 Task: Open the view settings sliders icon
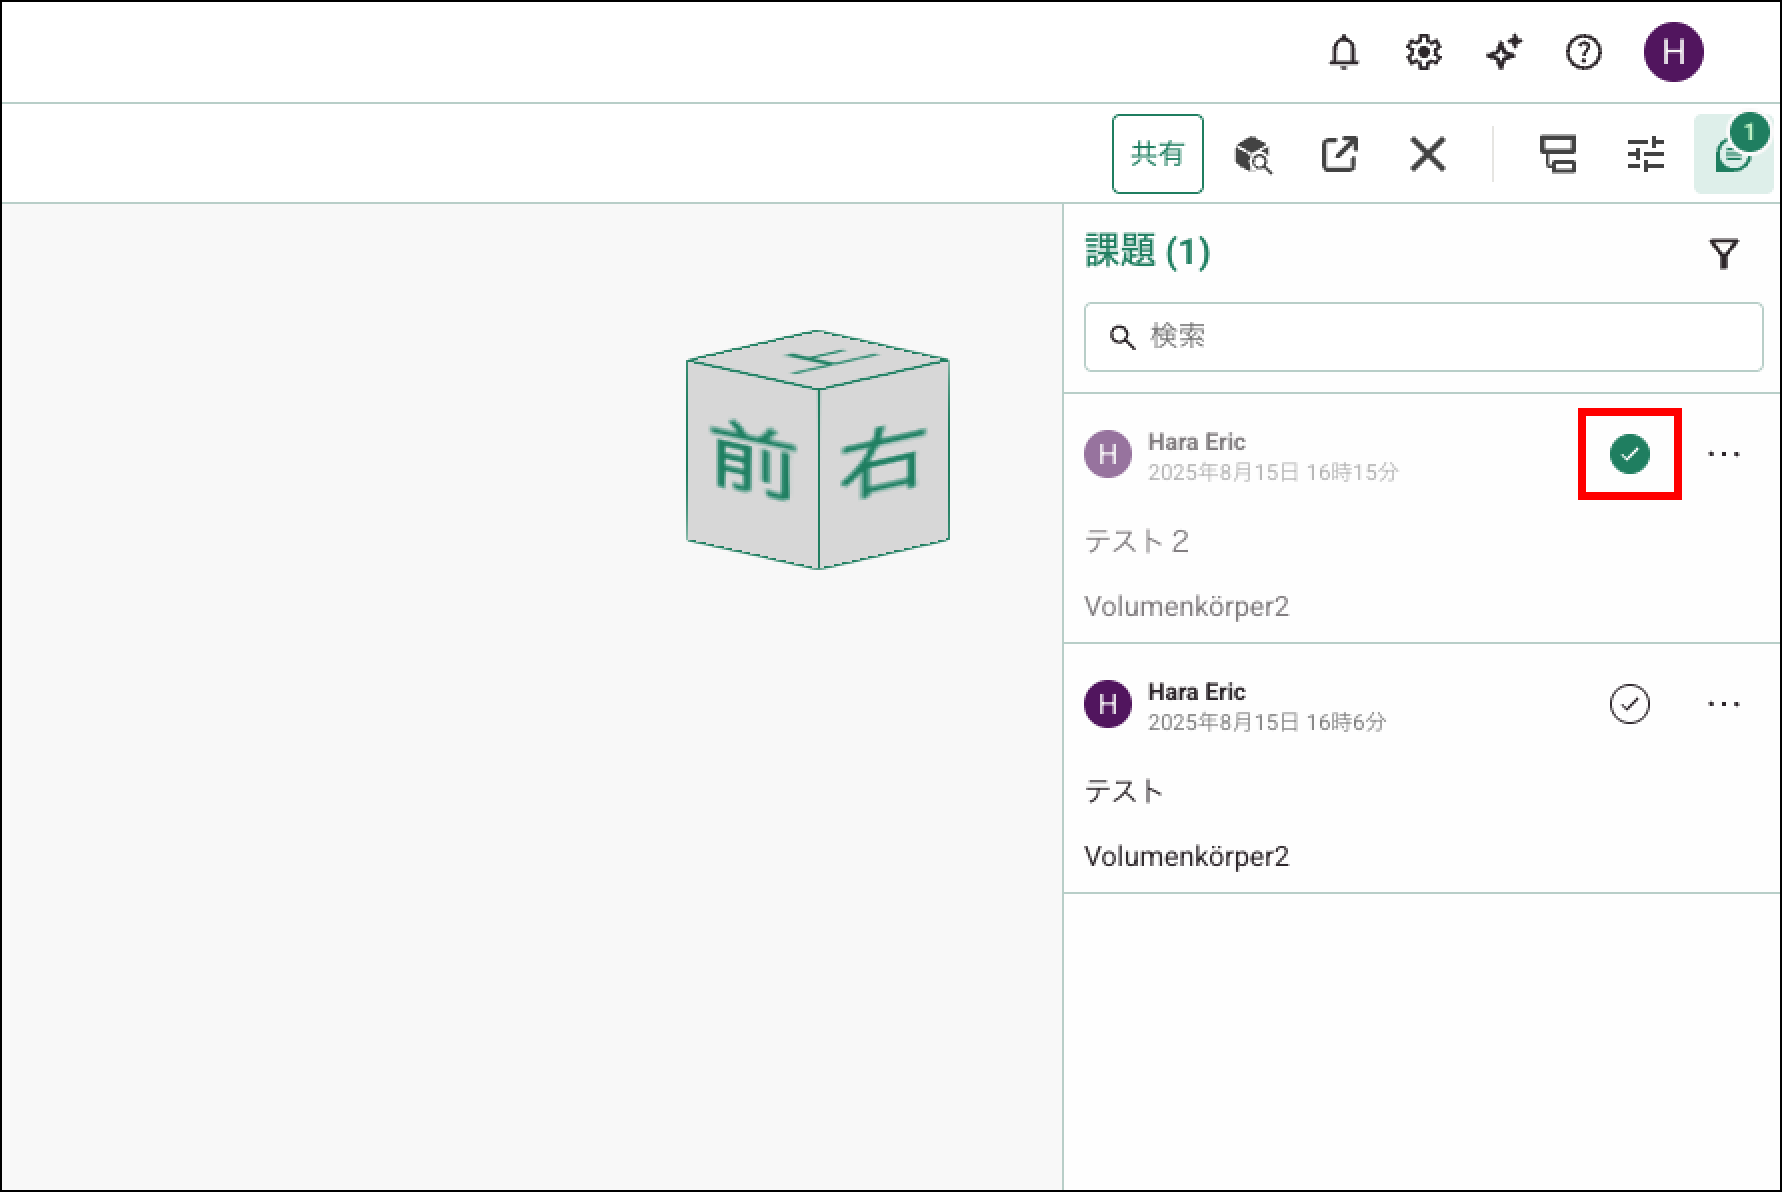1645,155
